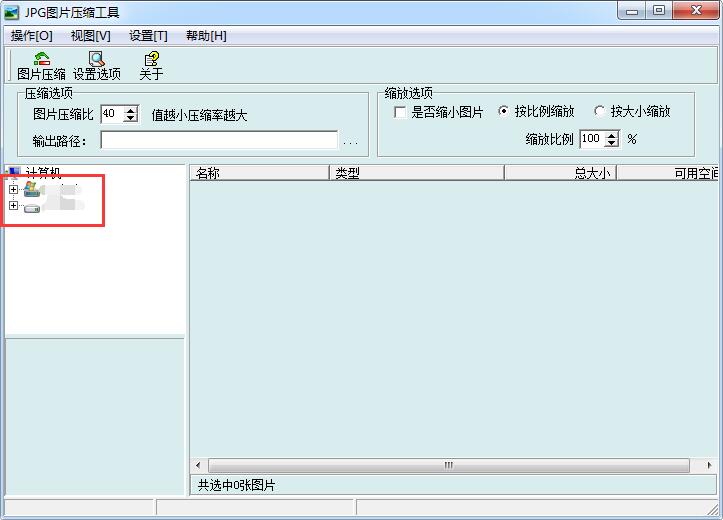
Task: Select the 计算机 root node icon
Action: [x=14, y=173]
